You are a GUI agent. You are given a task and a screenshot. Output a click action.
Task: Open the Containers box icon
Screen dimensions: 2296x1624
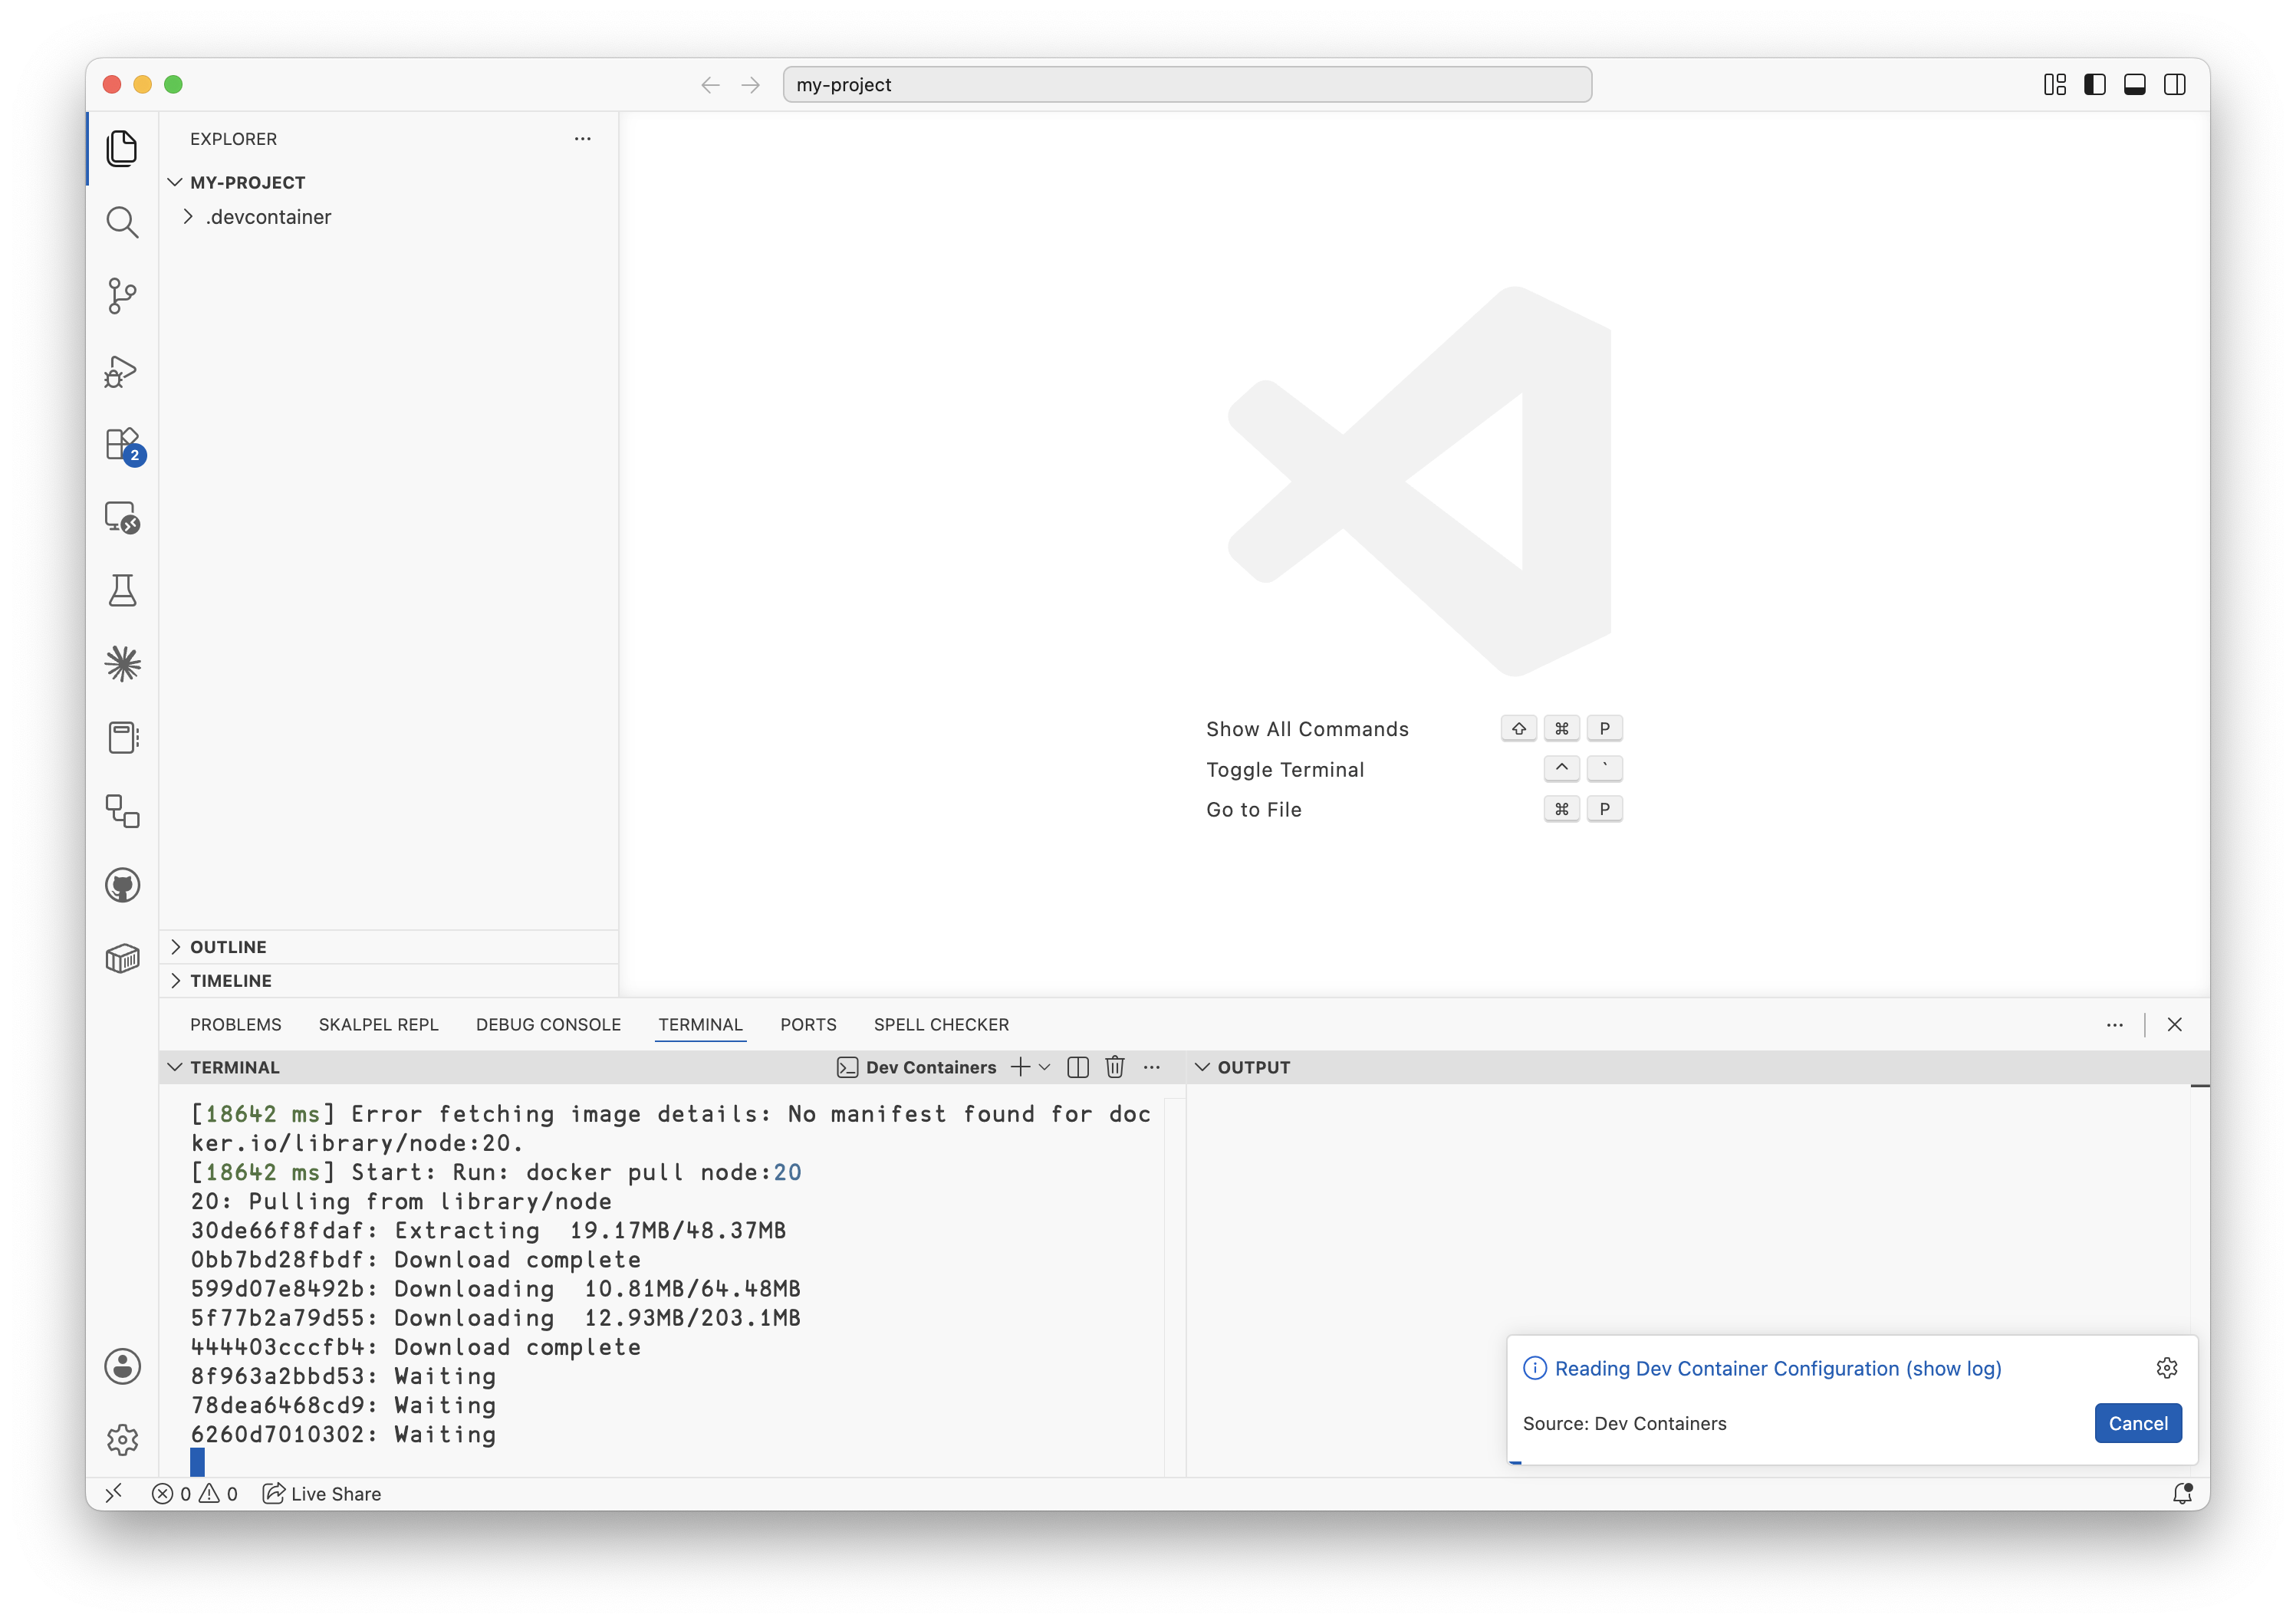point(122,959)
